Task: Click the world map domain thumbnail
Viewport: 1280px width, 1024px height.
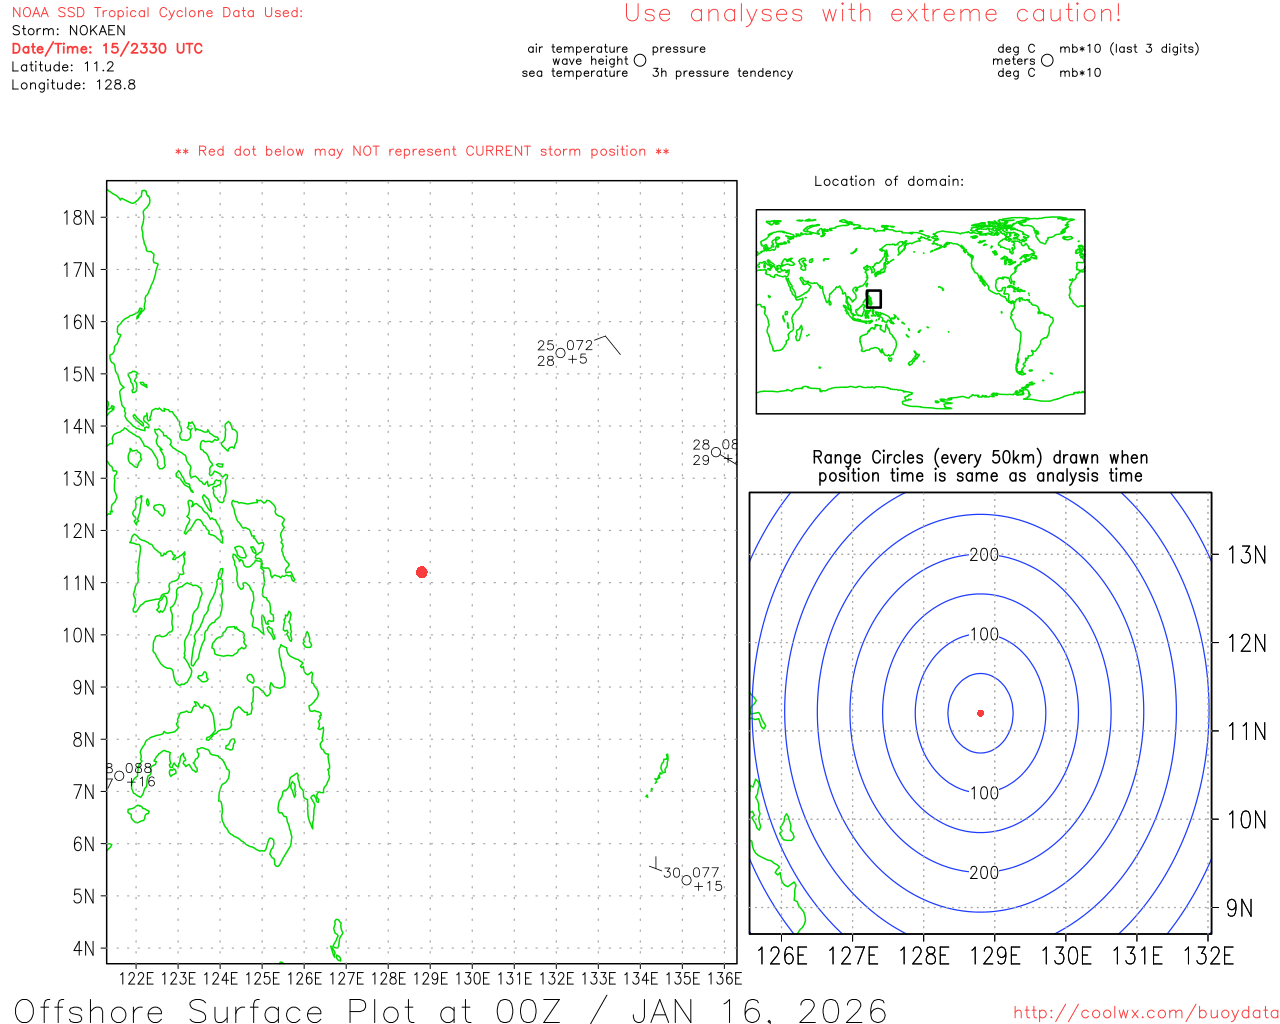Action: [x=920, y=311]
